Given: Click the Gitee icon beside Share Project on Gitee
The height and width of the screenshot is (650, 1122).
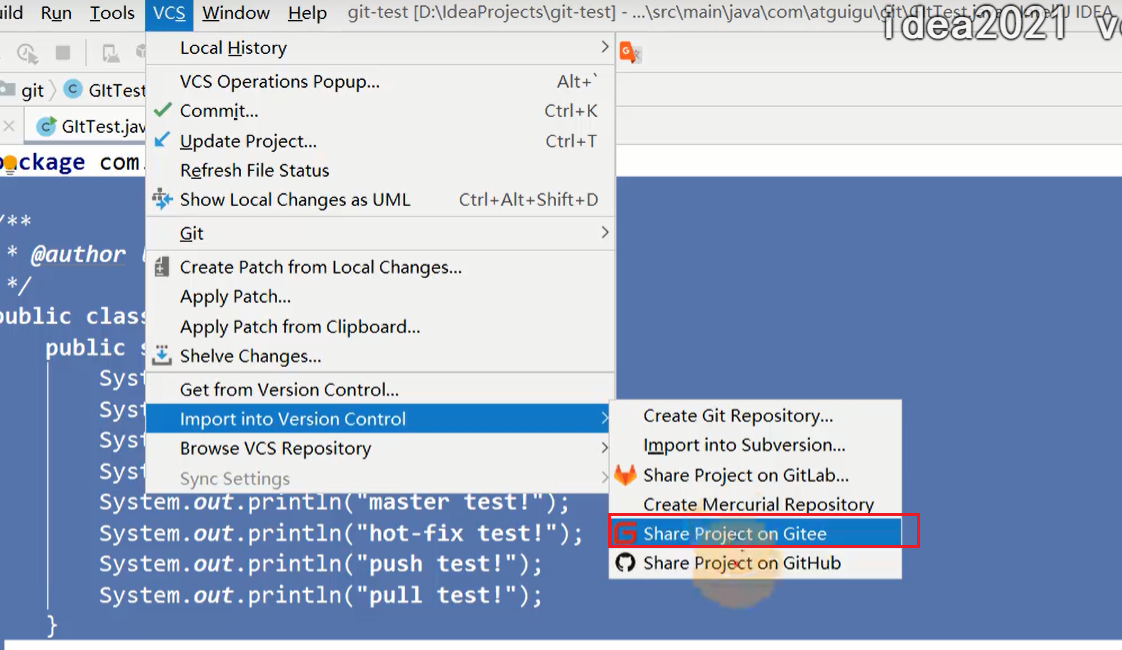Looking at the screenshot, I should (x=625, y=533).
